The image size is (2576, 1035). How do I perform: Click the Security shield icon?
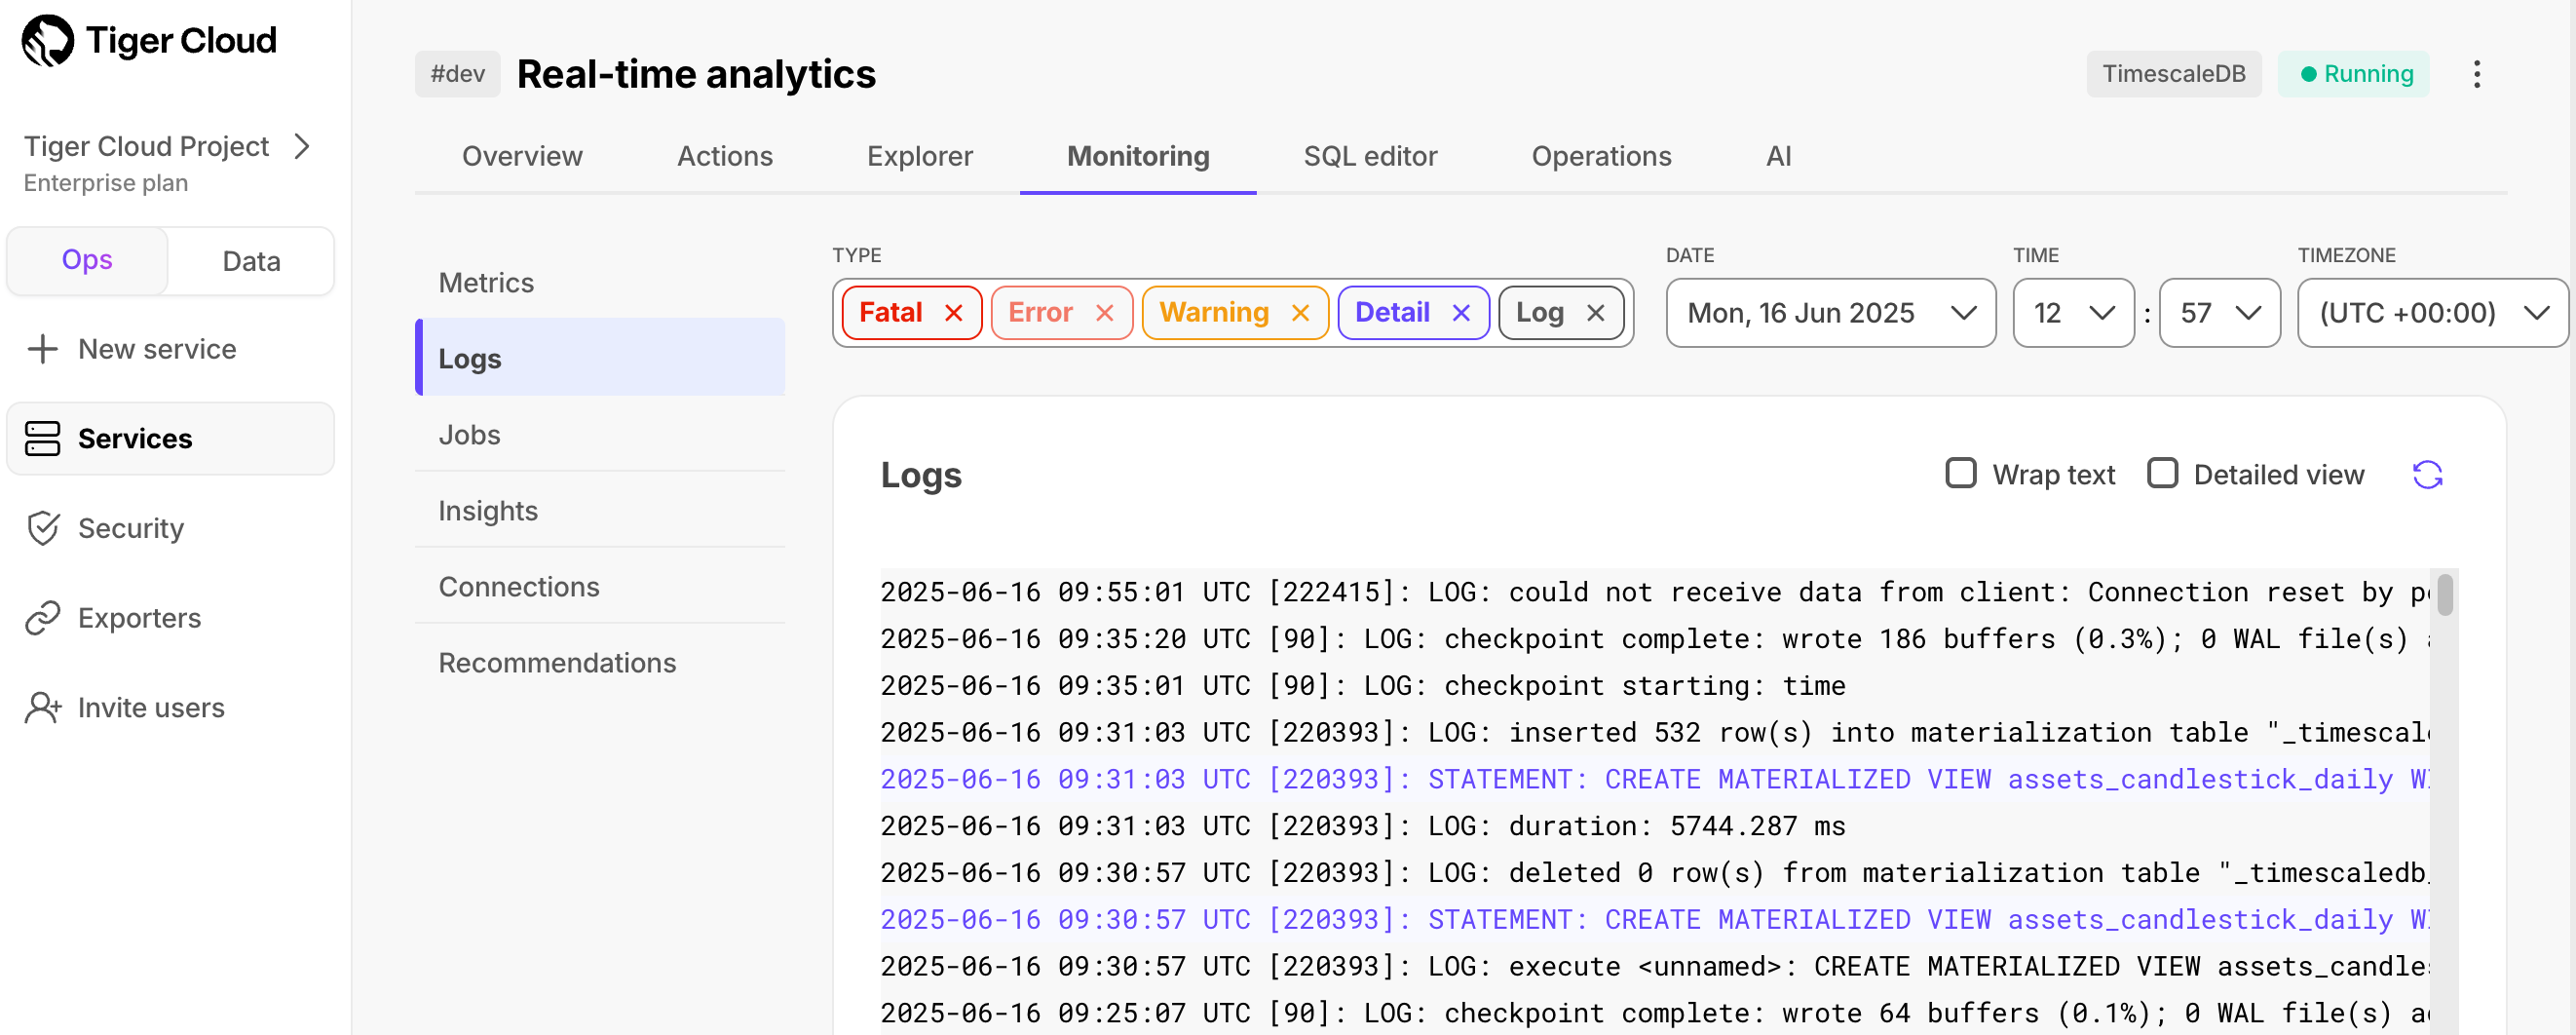[43, 528]
